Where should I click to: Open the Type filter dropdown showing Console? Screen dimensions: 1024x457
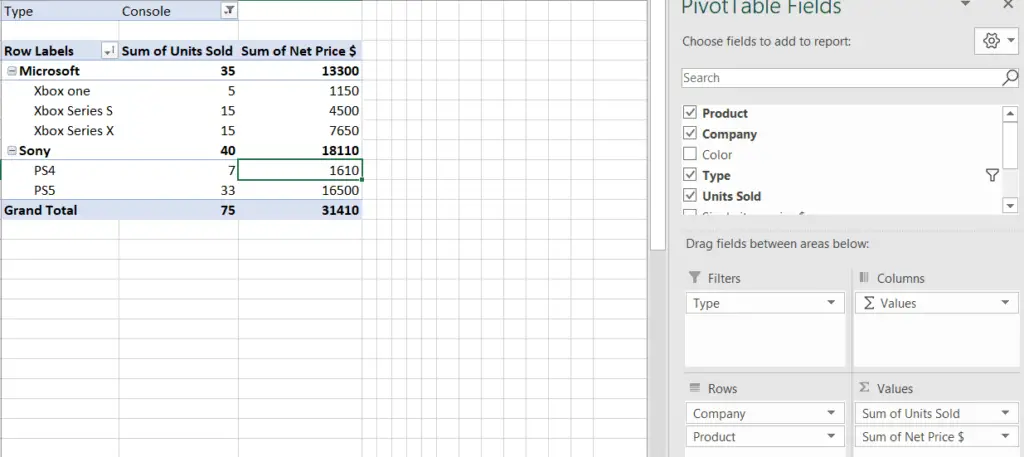point(229,11)
